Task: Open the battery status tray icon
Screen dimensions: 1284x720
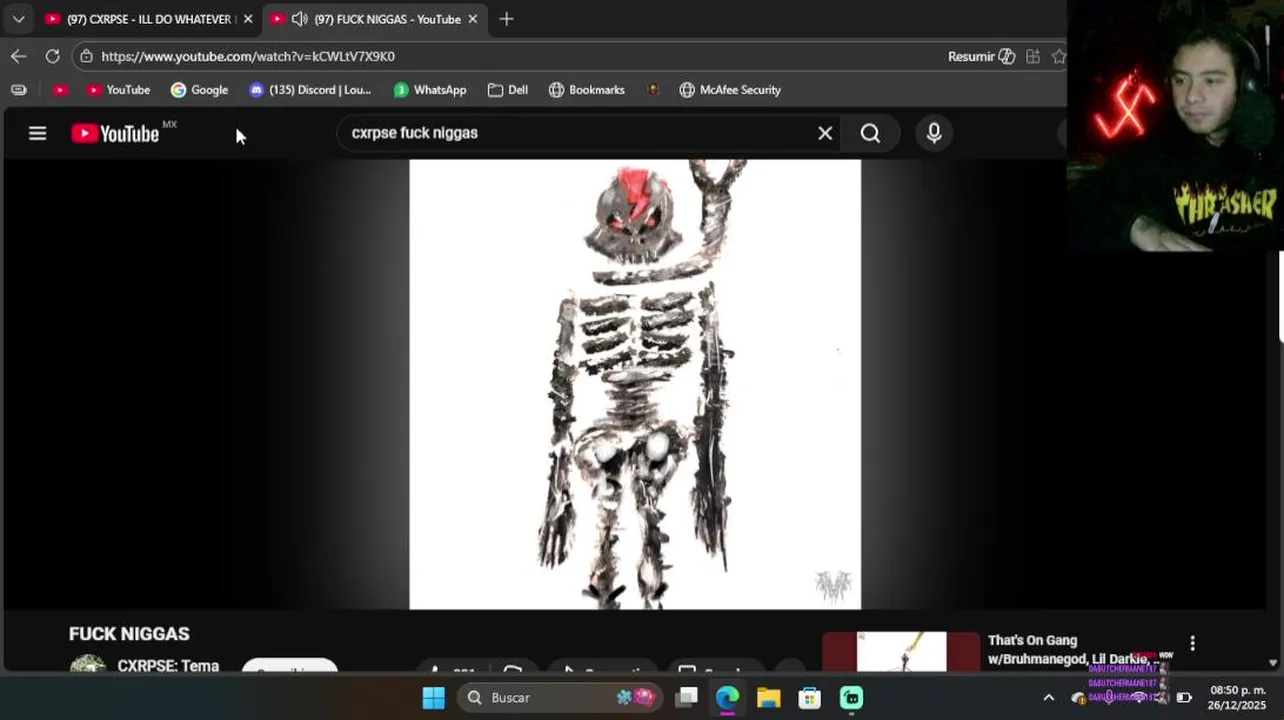Action: tap(1184, 698)
